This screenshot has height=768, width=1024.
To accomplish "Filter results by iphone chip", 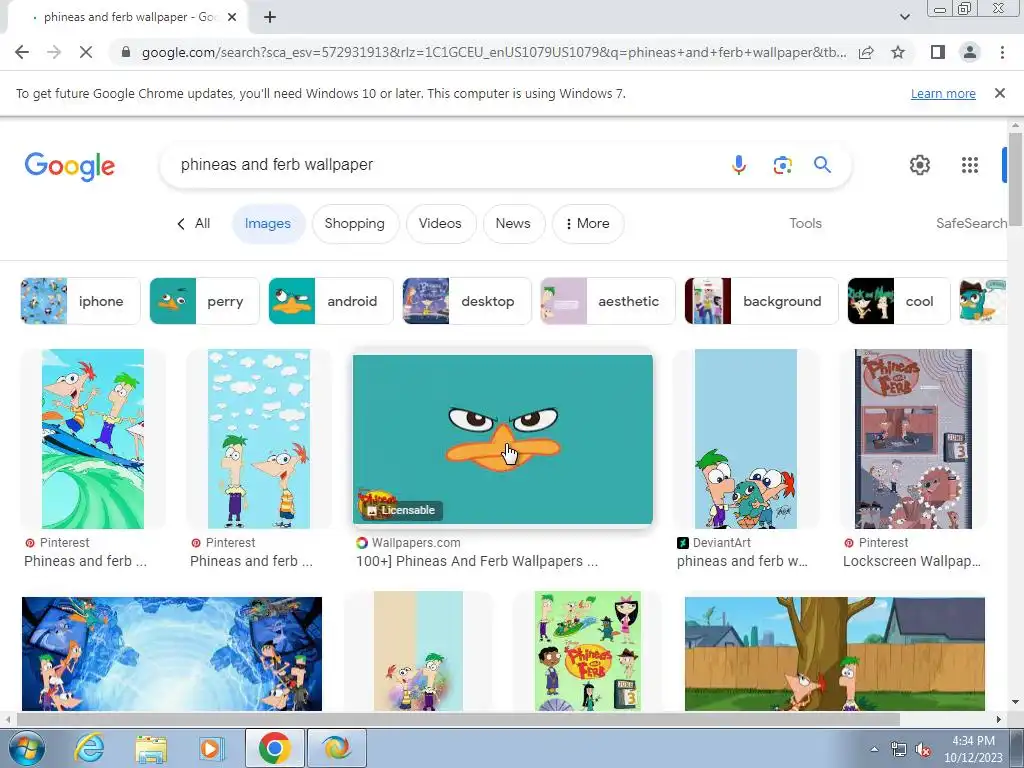I will (x=80, y=301).
